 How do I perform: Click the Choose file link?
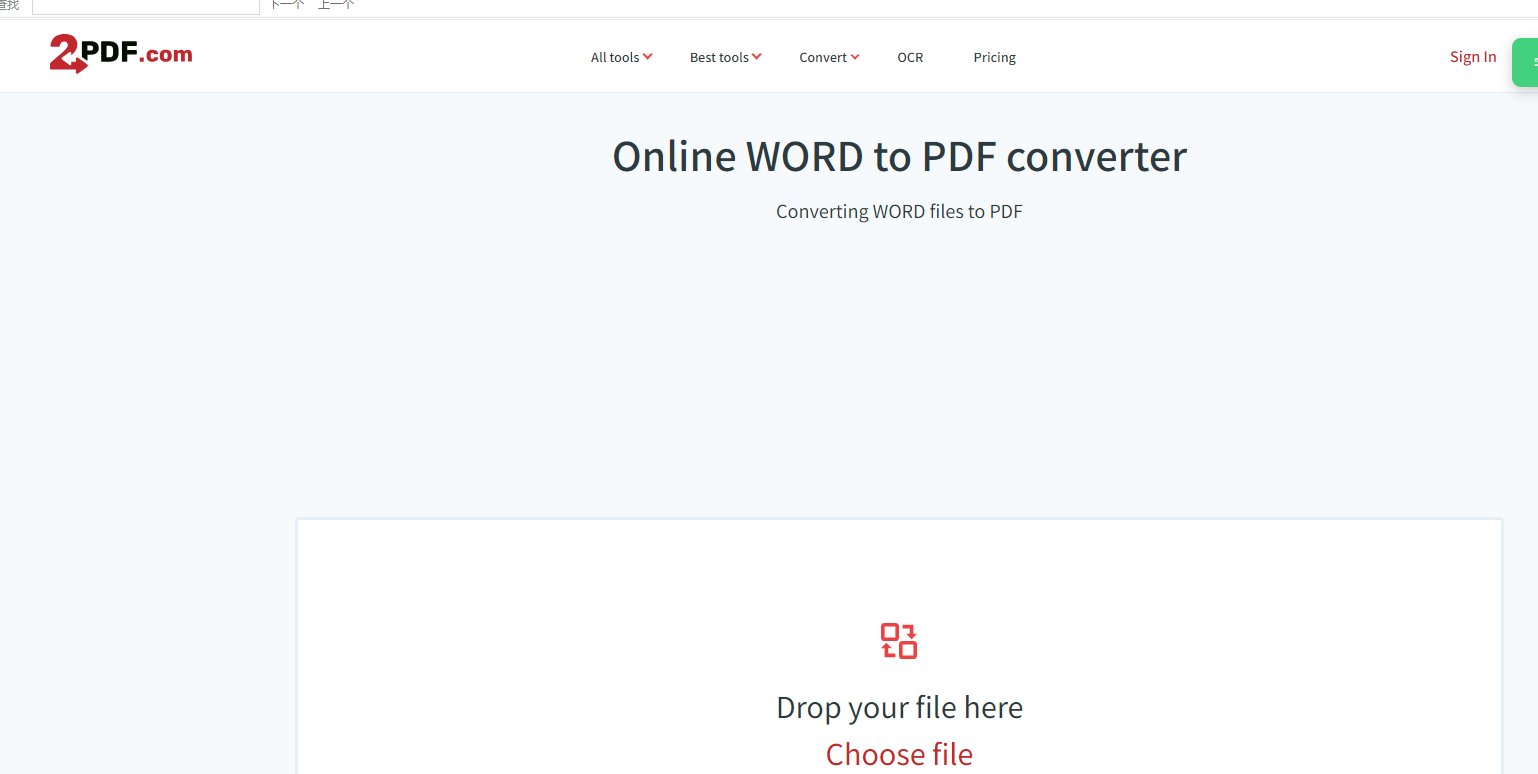[x=898, y=754]
